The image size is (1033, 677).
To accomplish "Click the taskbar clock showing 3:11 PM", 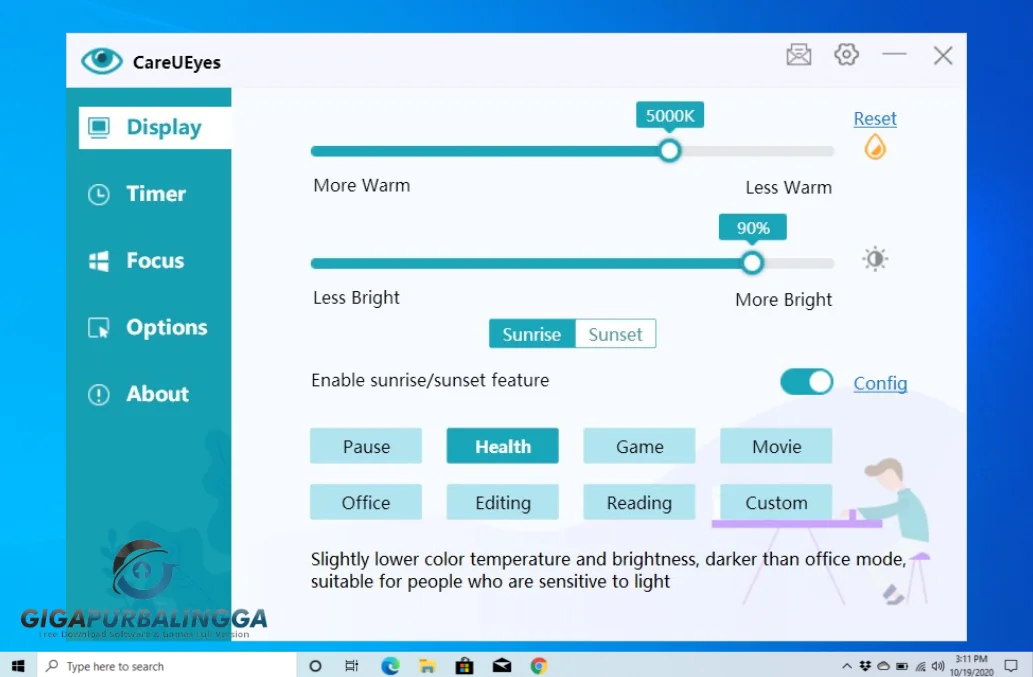I will click(x=971, y=666).
